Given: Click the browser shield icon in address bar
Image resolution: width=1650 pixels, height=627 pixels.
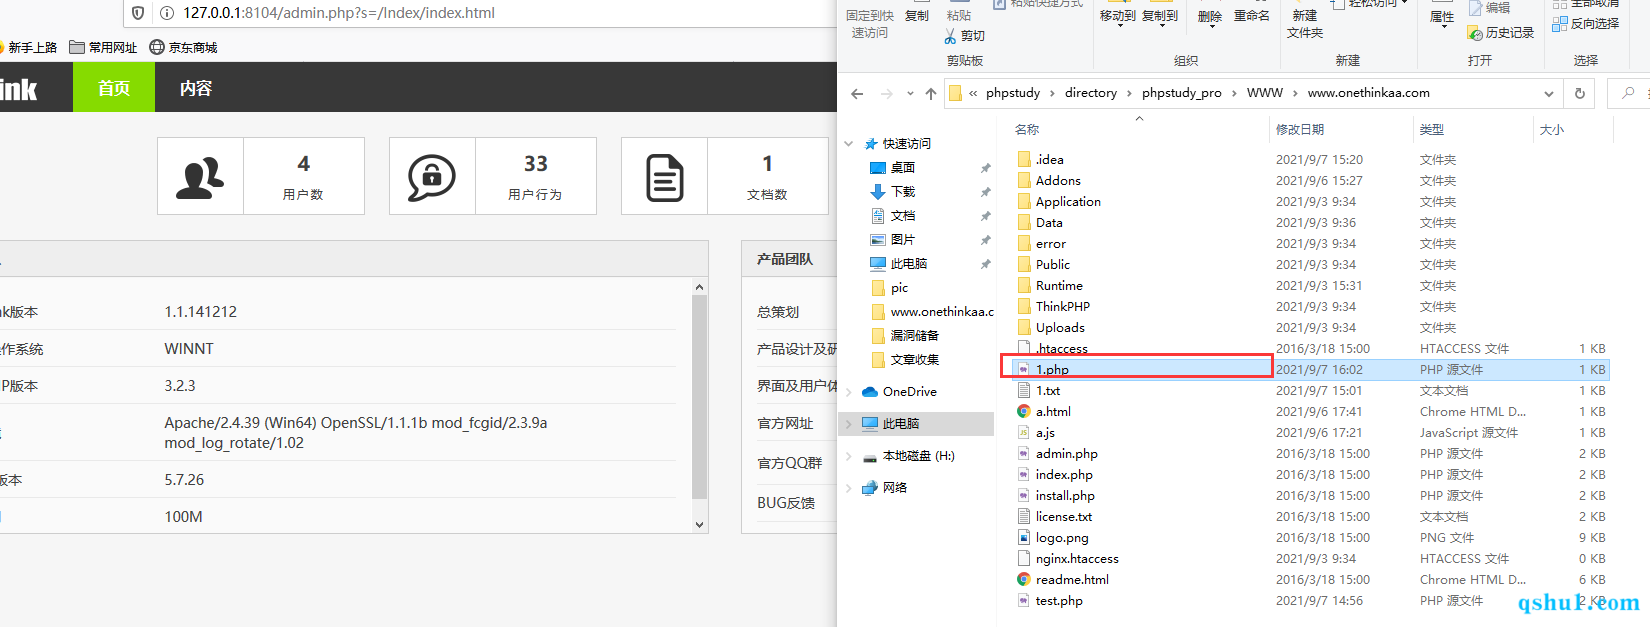Looking at the screenshot, I should 139,13.
